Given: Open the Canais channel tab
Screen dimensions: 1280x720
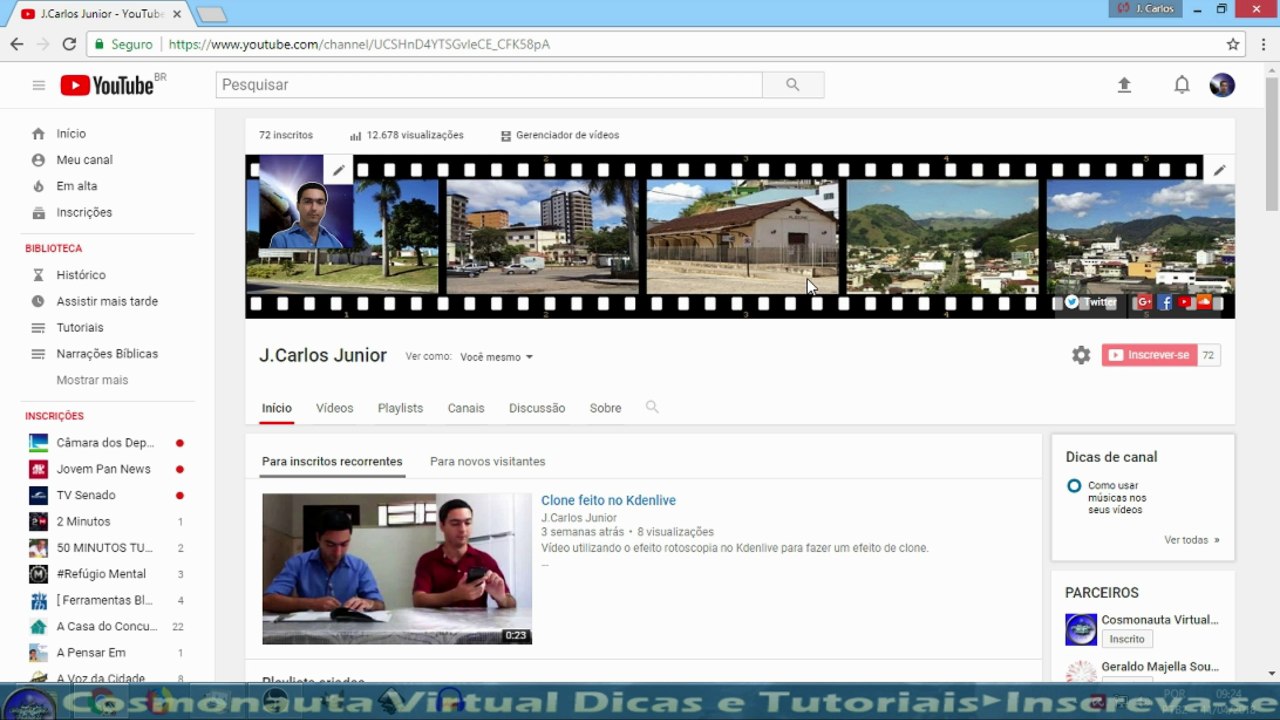Looking at the screenshot, I should (x=466, y=408).
